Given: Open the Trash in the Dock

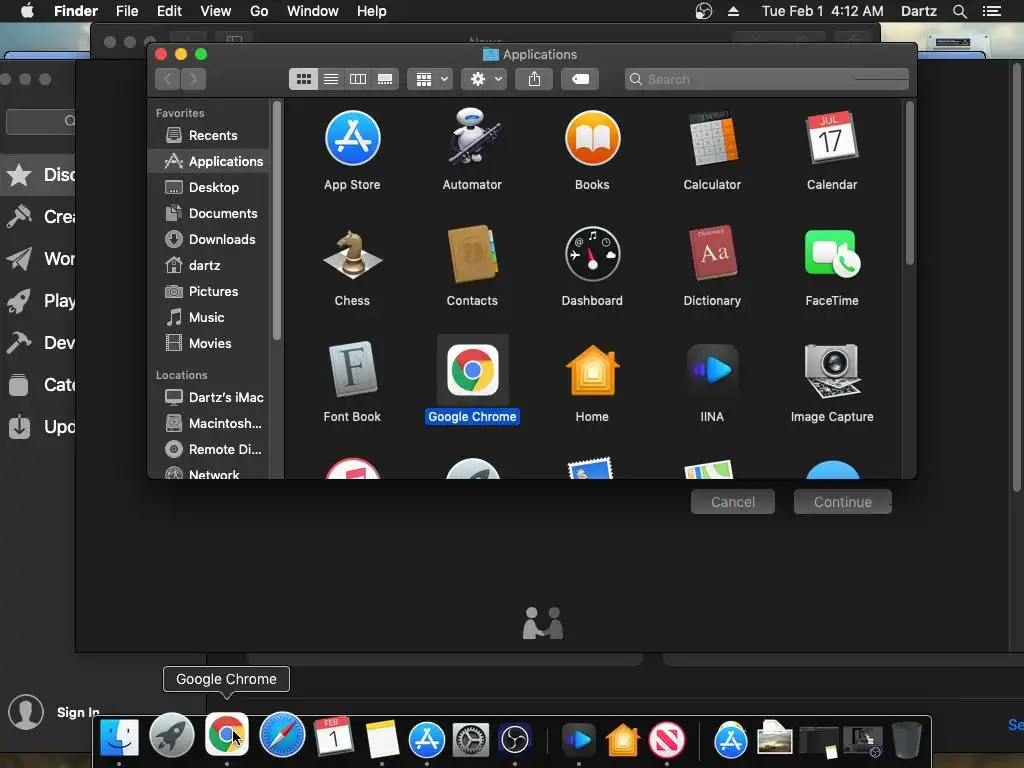Looking at the screenshot, I should pyautogui.click(x=906, y=739).
